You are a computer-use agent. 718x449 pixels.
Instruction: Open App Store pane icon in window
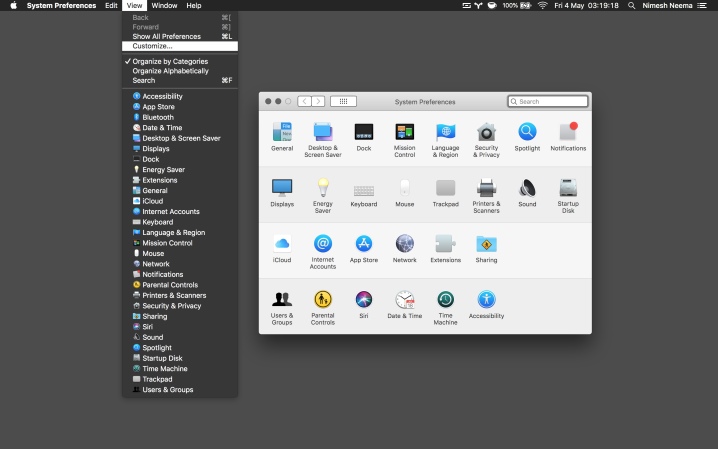[364, 243]
